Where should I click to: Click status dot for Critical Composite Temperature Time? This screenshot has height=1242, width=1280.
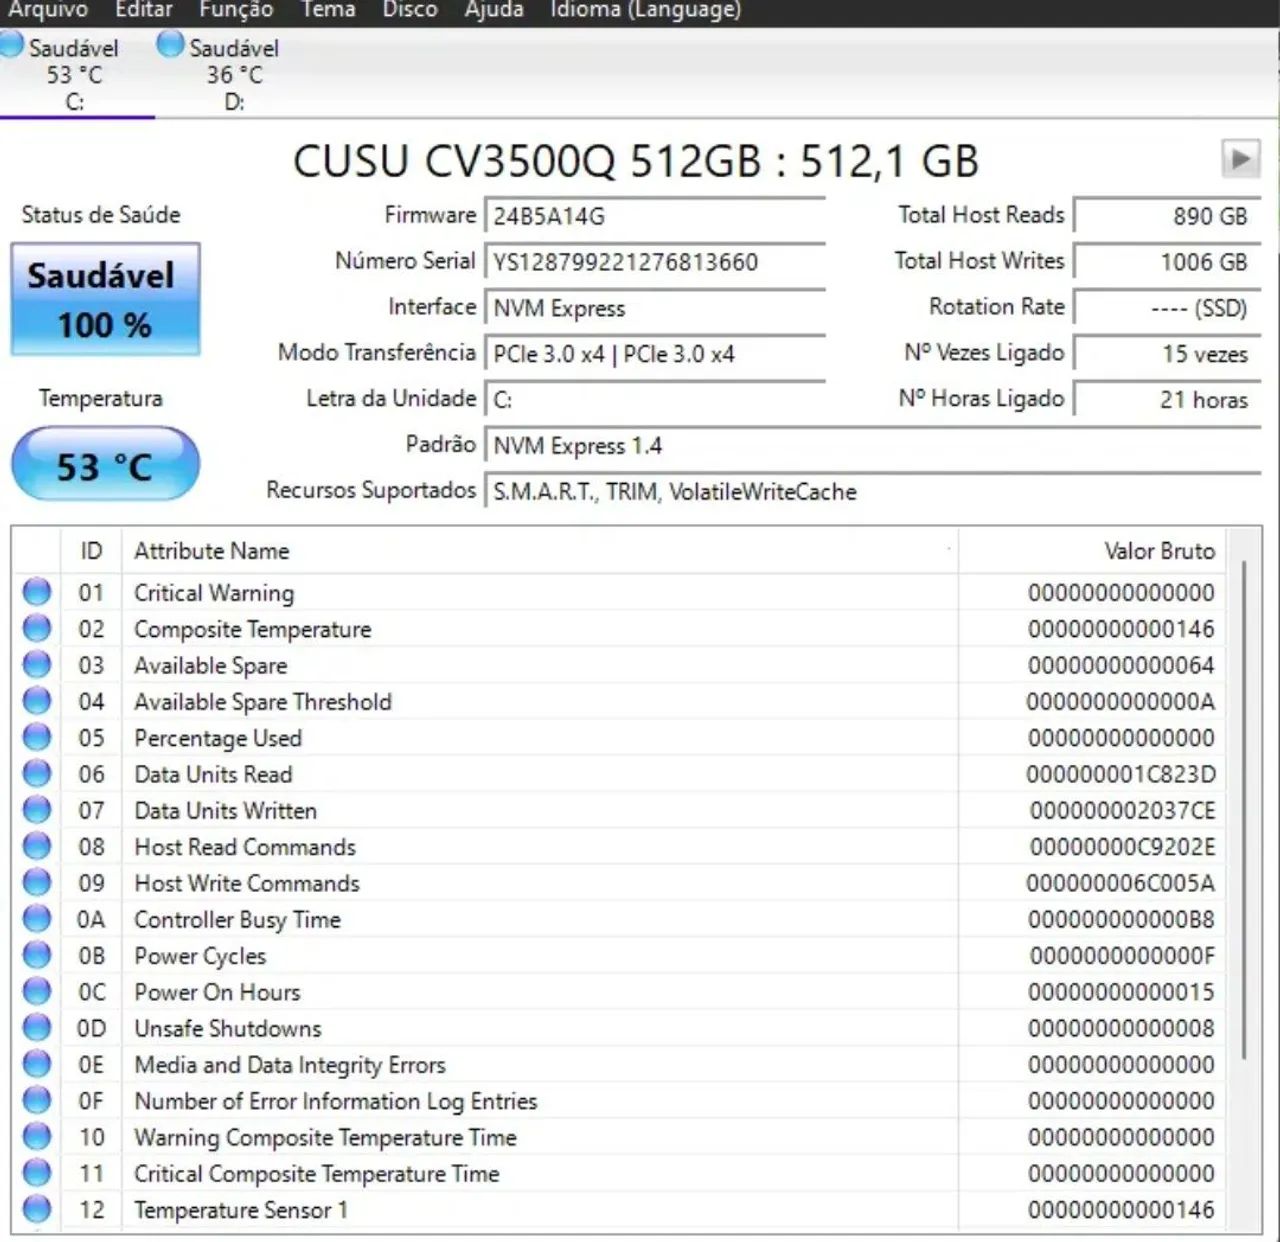pyautogui.click(x=37, y=1173)
